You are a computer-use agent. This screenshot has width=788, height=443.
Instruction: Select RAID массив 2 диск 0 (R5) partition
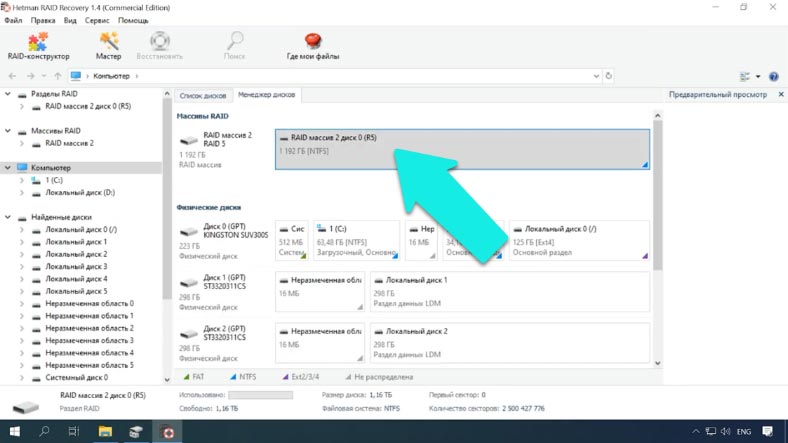pos(462,149)
